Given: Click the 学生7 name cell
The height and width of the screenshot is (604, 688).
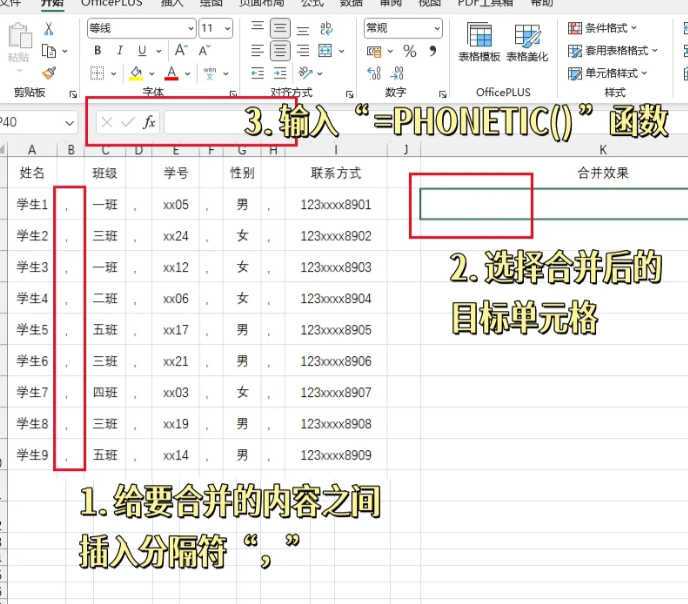Looking at the screenshot, I should tap(32, 392).
